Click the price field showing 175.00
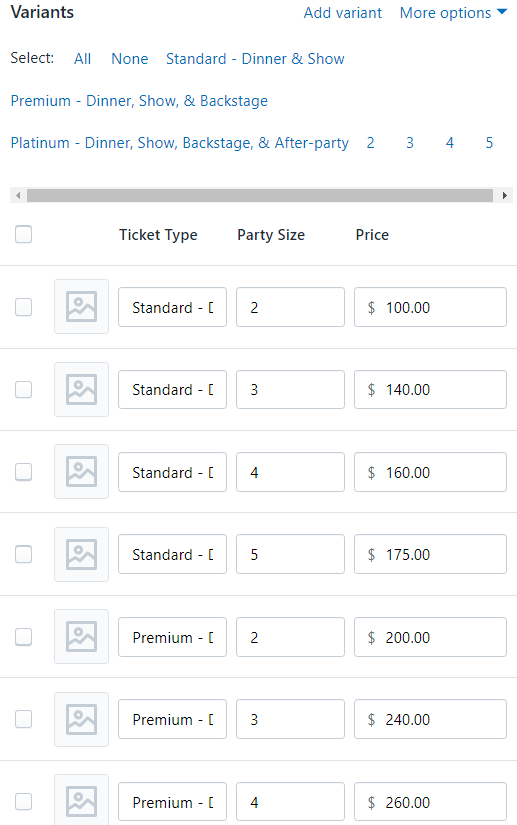The image size is (517, 825). click(430, 554)
